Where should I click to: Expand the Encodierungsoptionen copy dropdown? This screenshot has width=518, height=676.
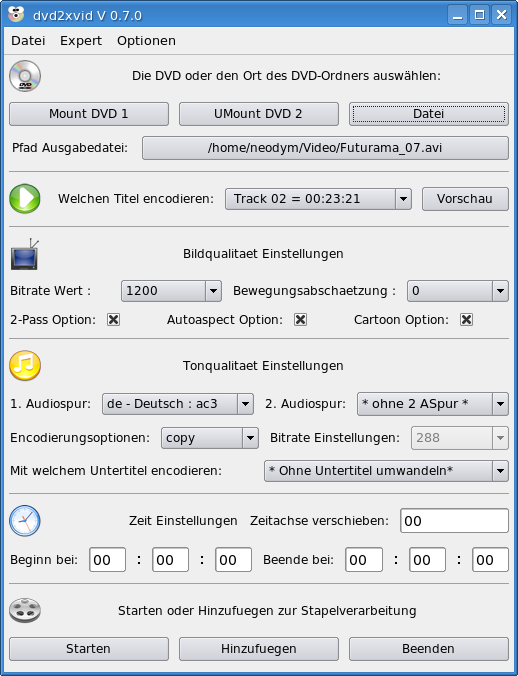[210, 438]
